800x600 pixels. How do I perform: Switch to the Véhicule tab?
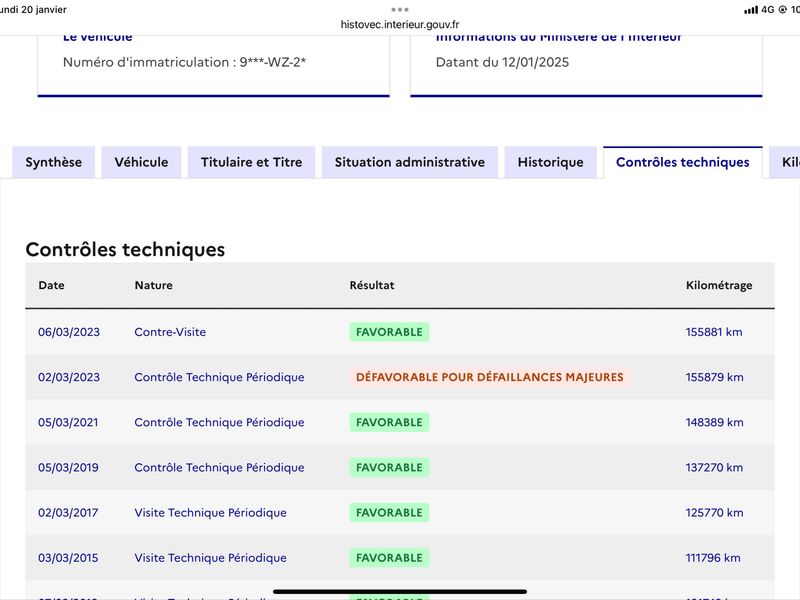click(141, 162)
